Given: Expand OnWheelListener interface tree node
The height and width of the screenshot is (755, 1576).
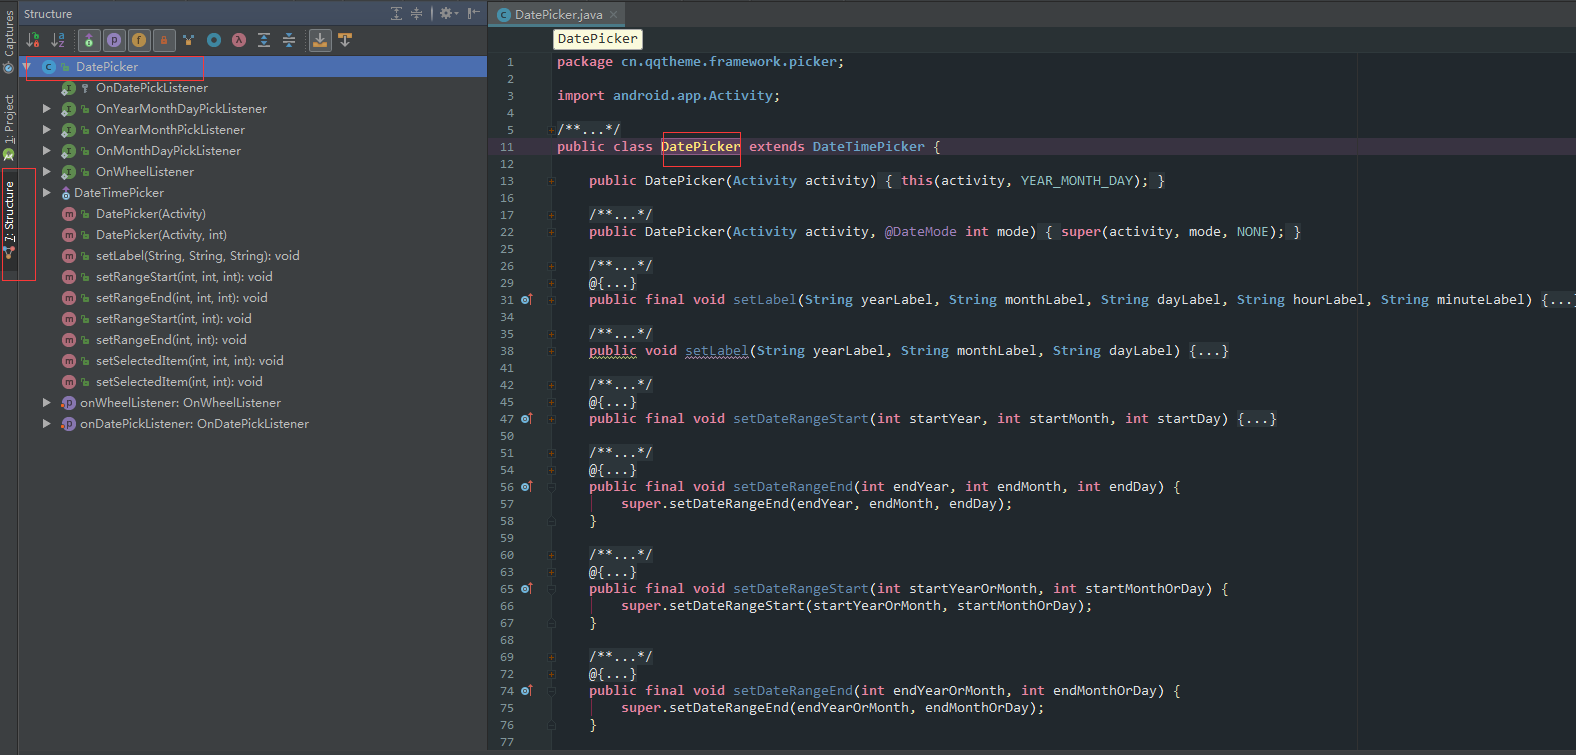Looking at the screenshot, I should pyautogui.click(x=46, y=172).
